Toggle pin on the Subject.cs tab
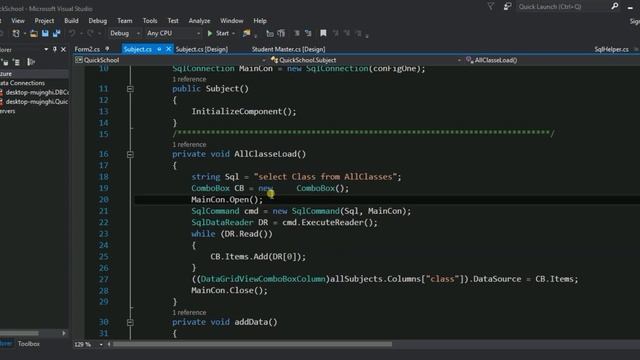Image resolution: width=640 pixels, height=360 pixels. click(x=159, y=49)
